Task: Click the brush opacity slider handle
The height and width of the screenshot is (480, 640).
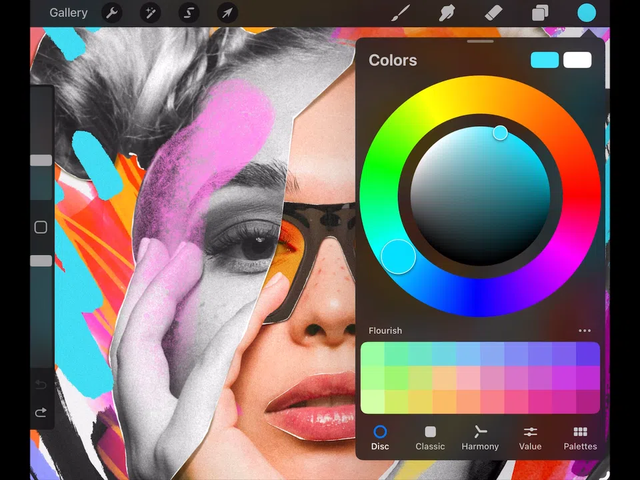Action: [x=41, y=261]
